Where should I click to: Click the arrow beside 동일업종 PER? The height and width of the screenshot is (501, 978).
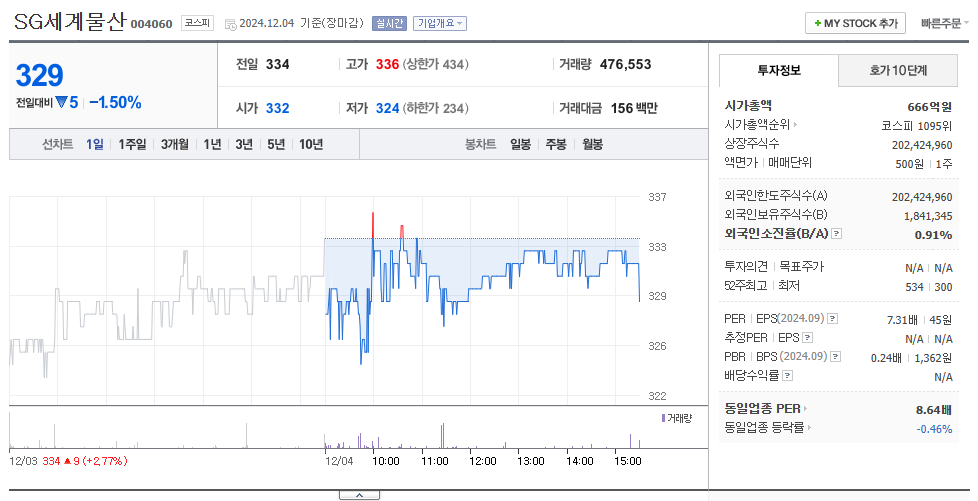point(805,409)
